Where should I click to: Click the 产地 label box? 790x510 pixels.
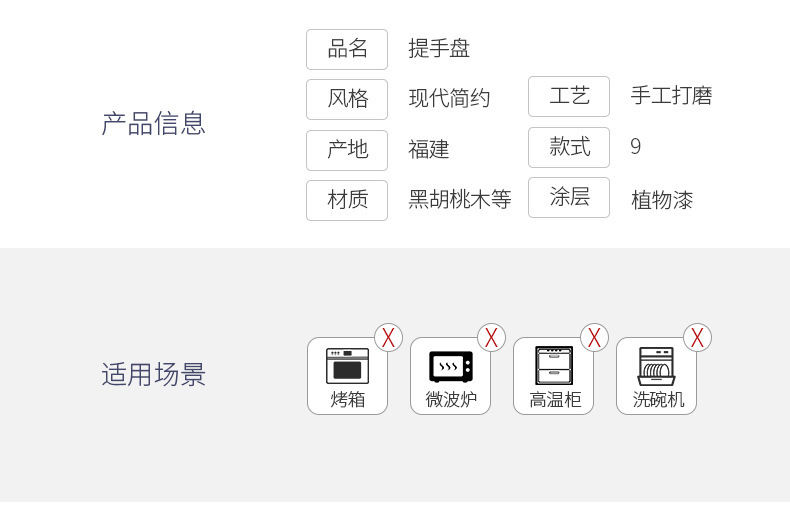coord(347,150)
